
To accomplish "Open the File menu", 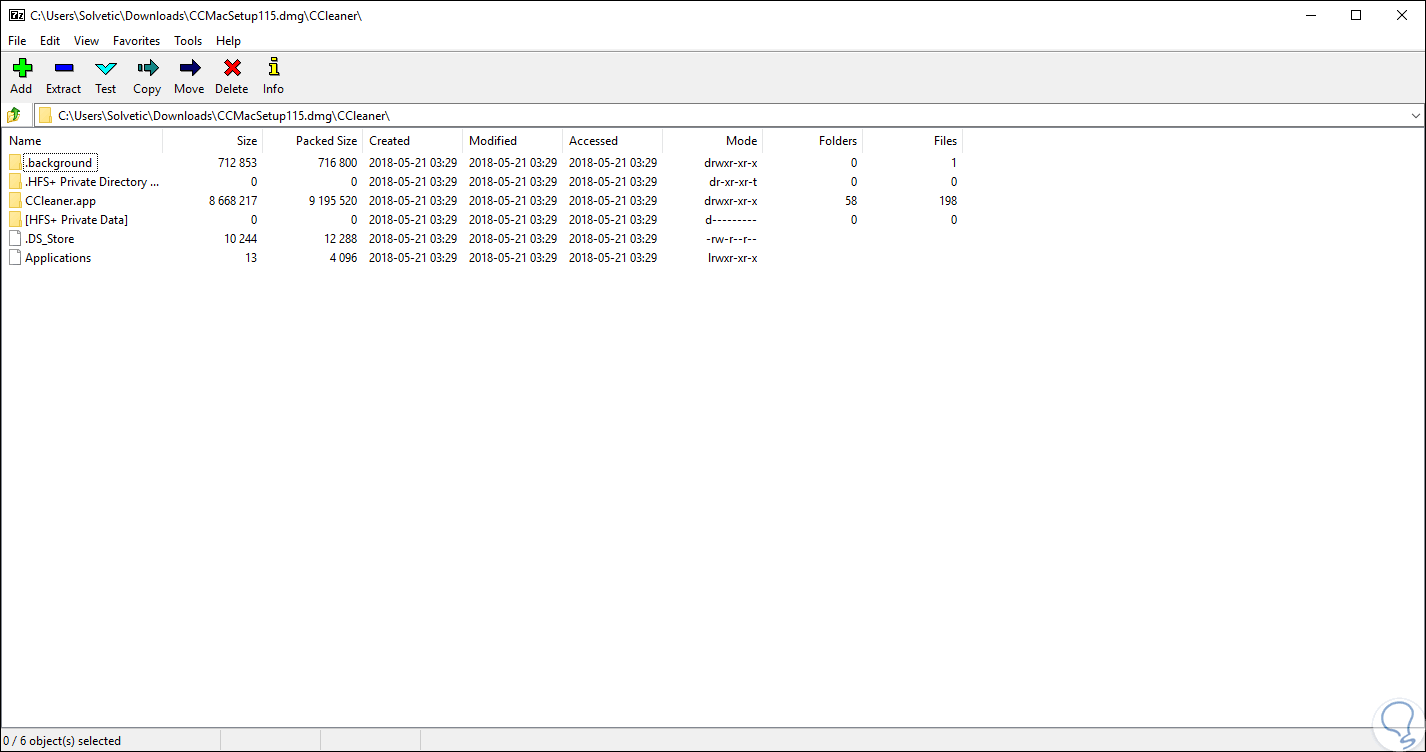I will 17,41.
